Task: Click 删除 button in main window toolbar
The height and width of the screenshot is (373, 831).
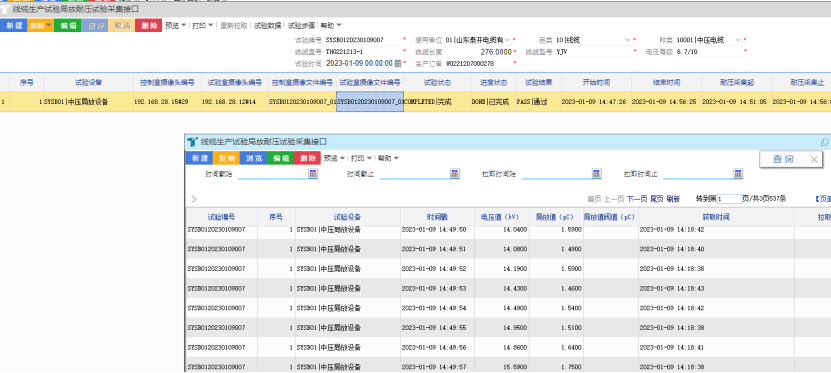Action: click(x=149, y=25)
